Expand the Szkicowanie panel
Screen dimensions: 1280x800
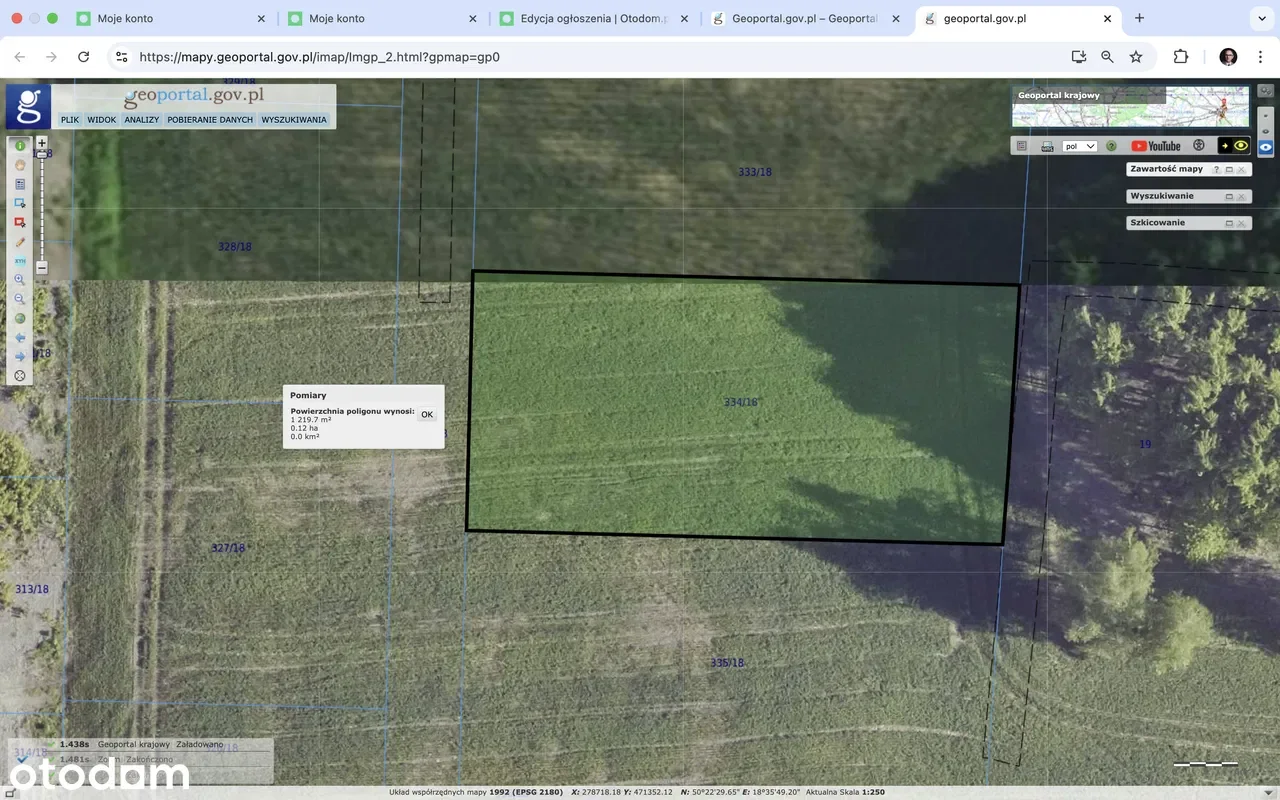click(x=1229, y=223)
